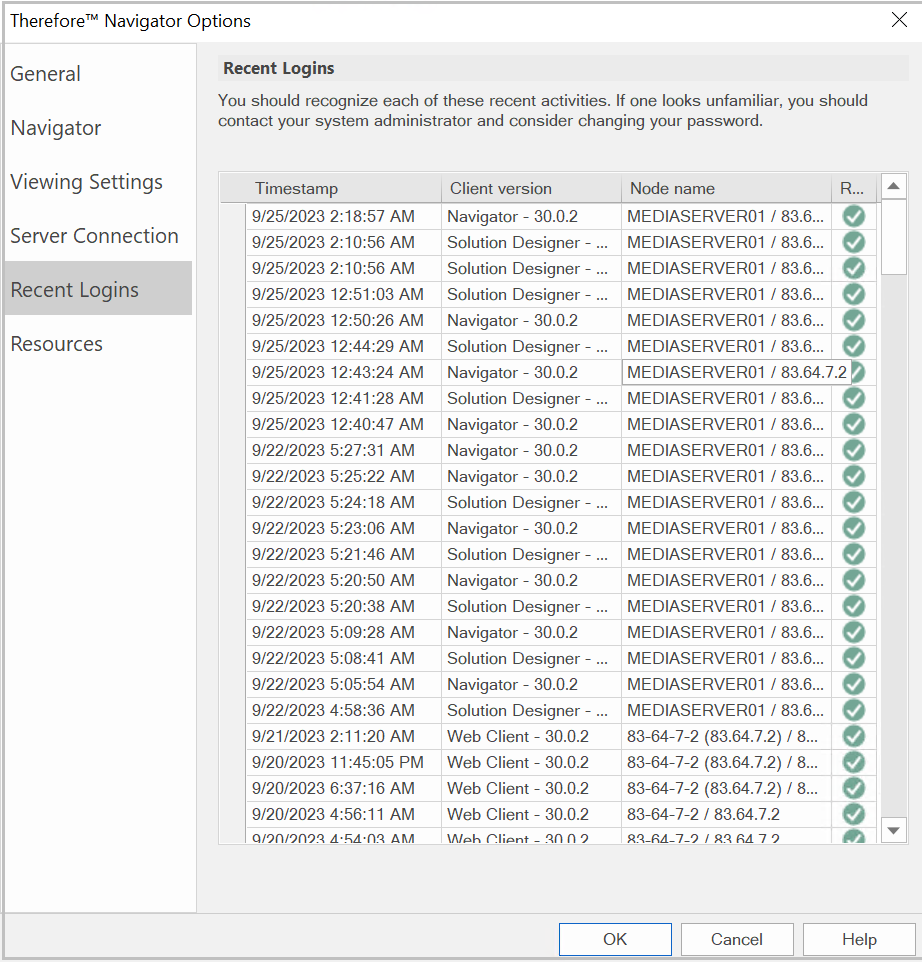Click node name 83-64-7-2 / 83.64.7.2 on the 4:56:11 AM row
922x962 pixels.
[726, 814]
